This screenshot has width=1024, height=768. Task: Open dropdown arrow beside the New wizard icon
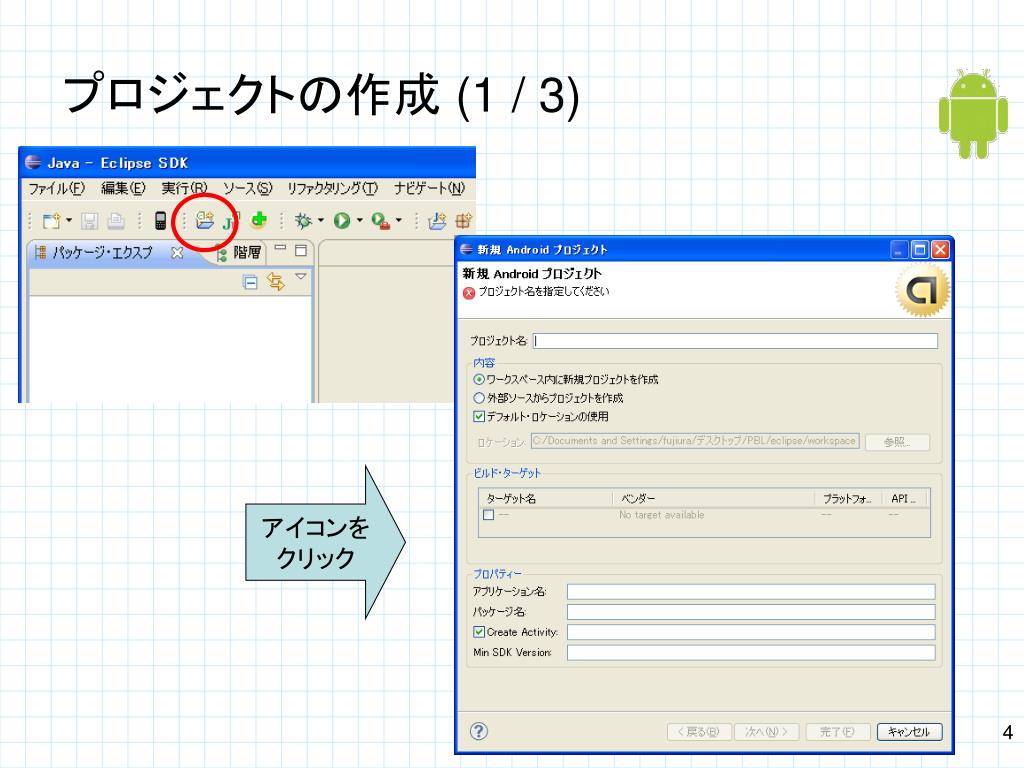click(69, 221)
